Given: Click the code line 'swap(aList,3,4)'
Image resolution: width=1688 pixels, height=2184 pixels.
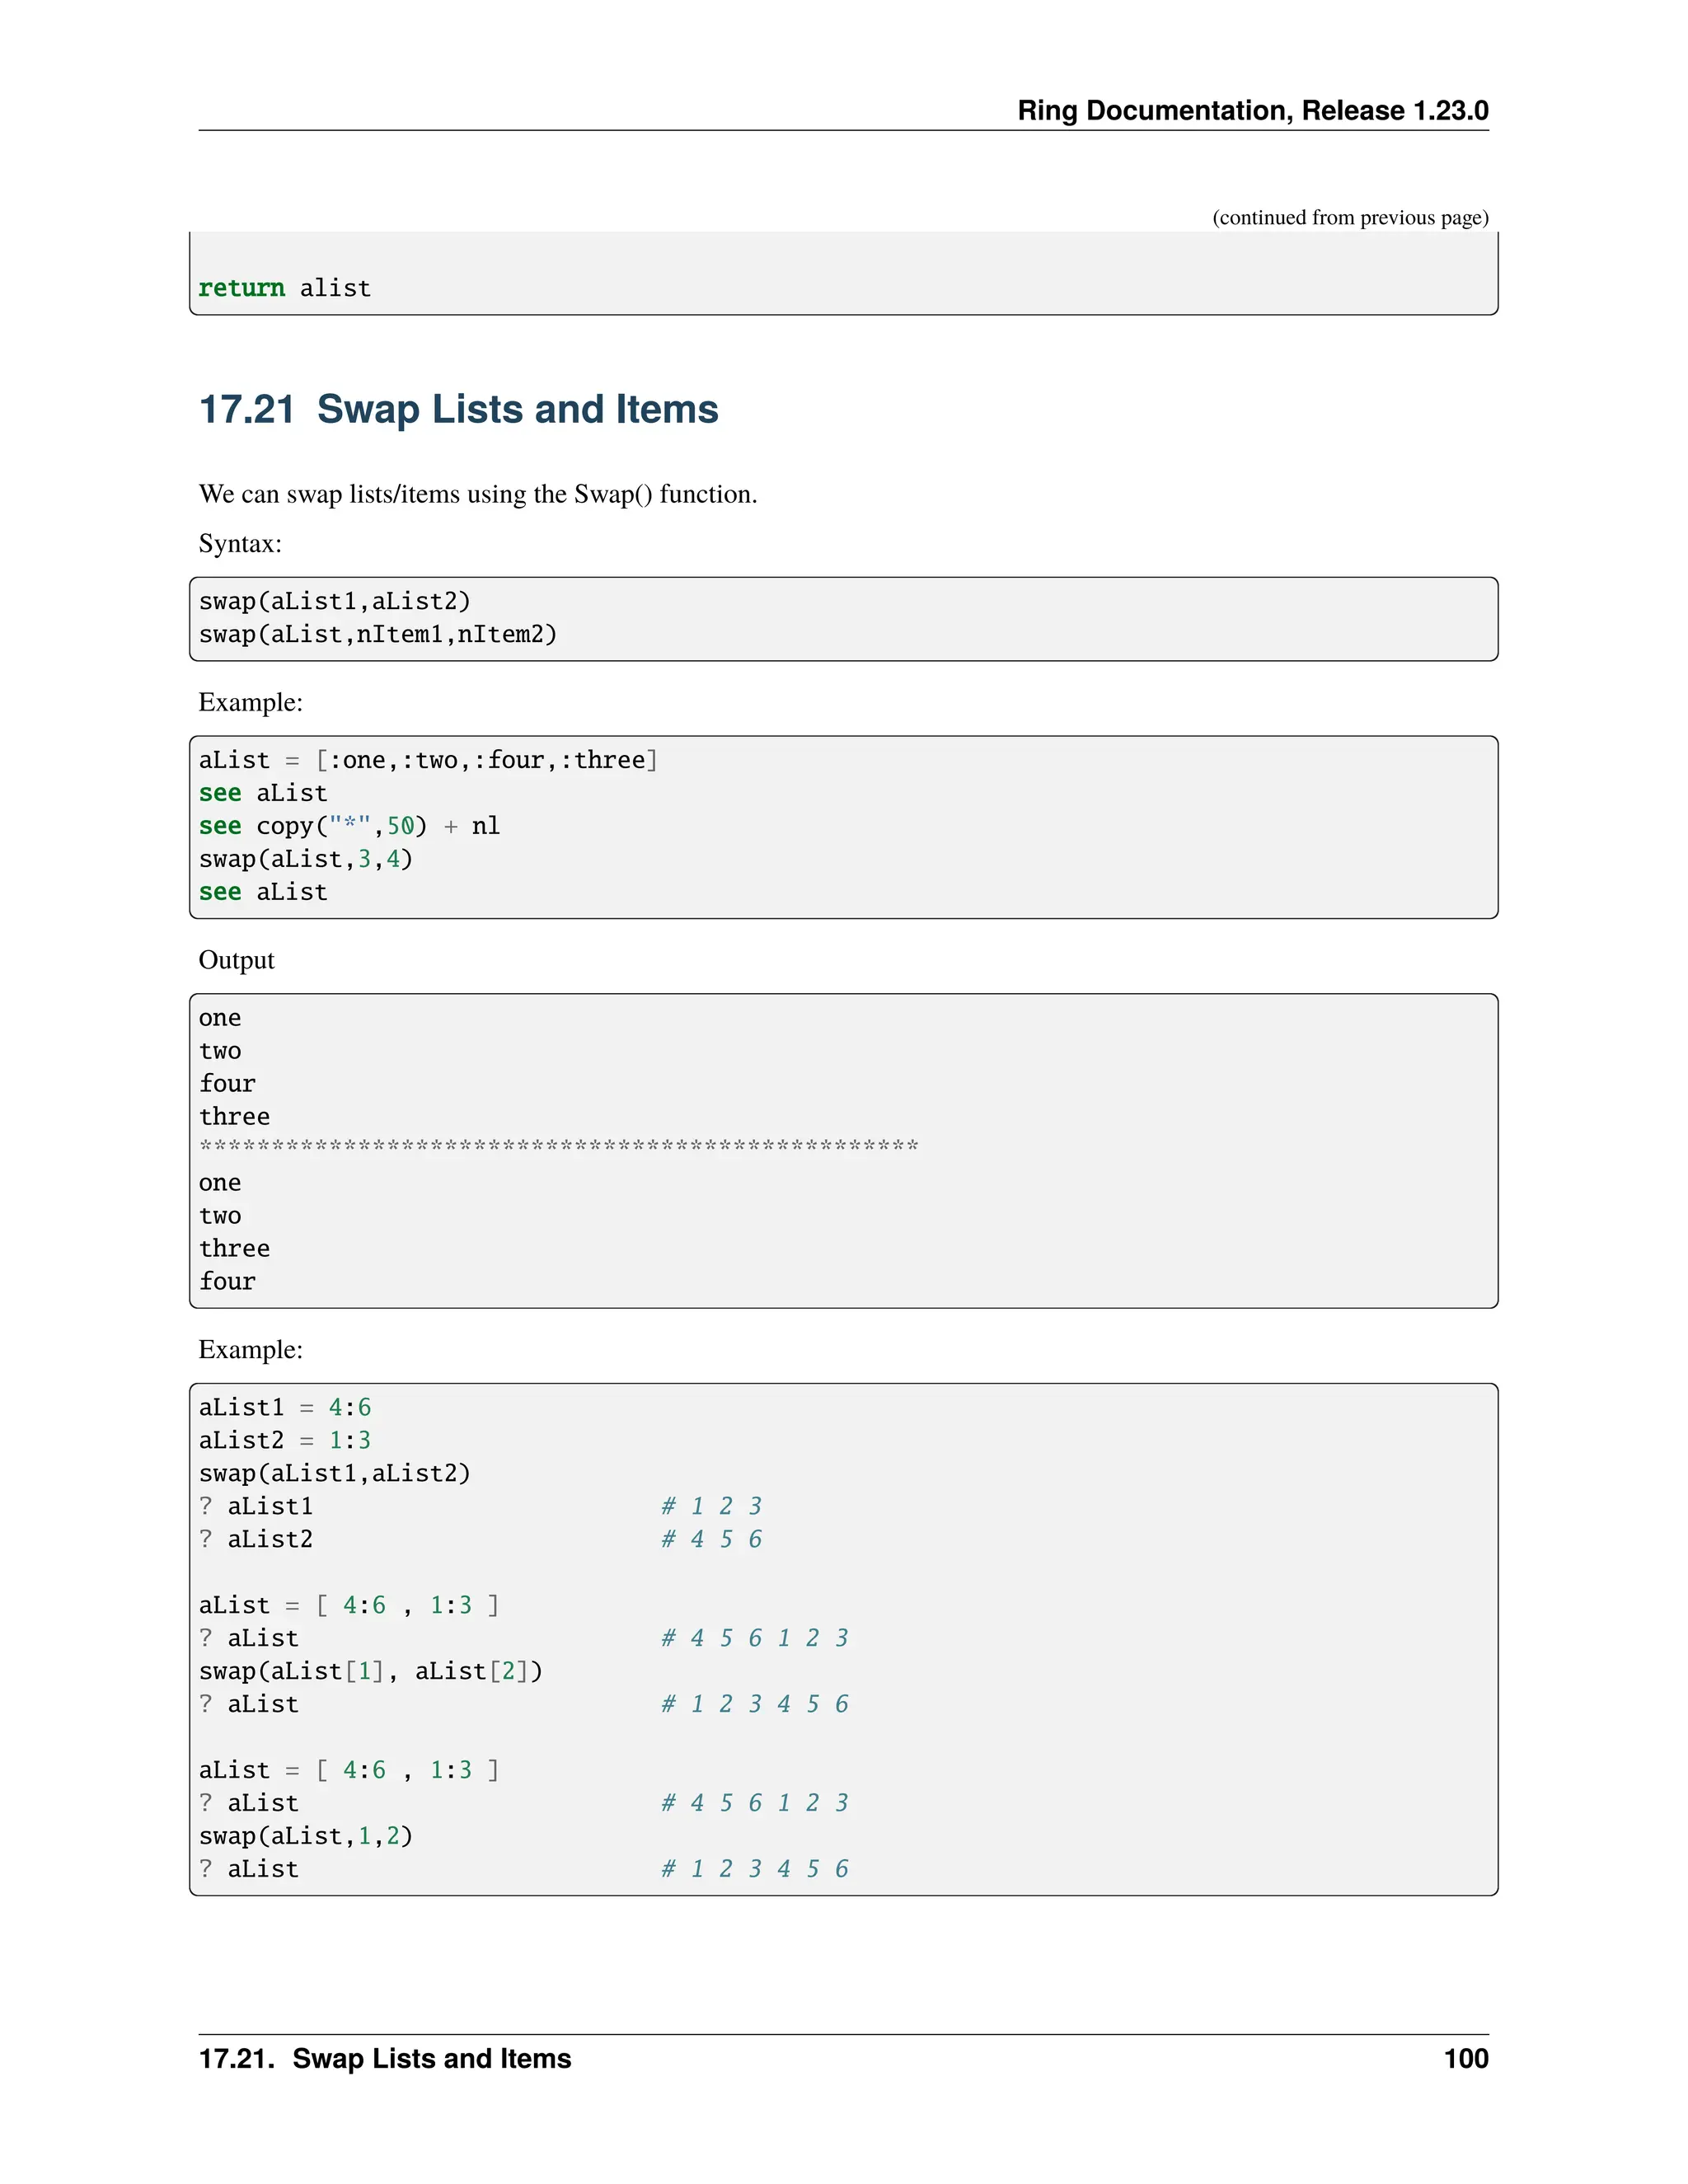Looking at the screenshot, I should click(306, 859).
